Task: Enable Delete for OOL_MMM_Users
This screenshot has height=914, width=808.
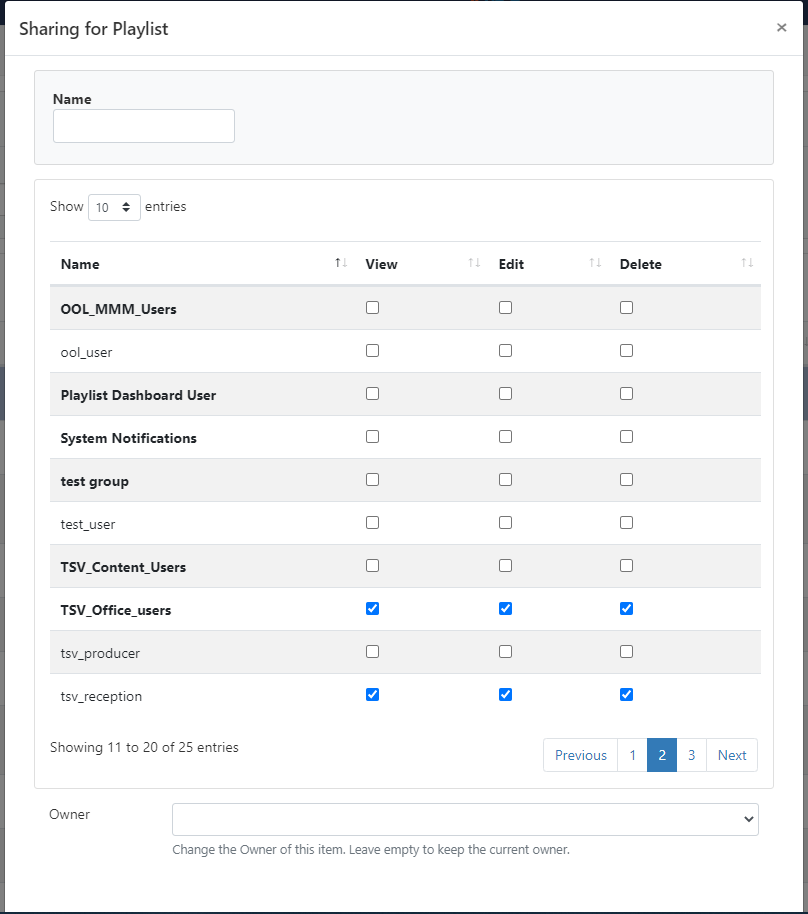Action: click(x=627, y=308)
